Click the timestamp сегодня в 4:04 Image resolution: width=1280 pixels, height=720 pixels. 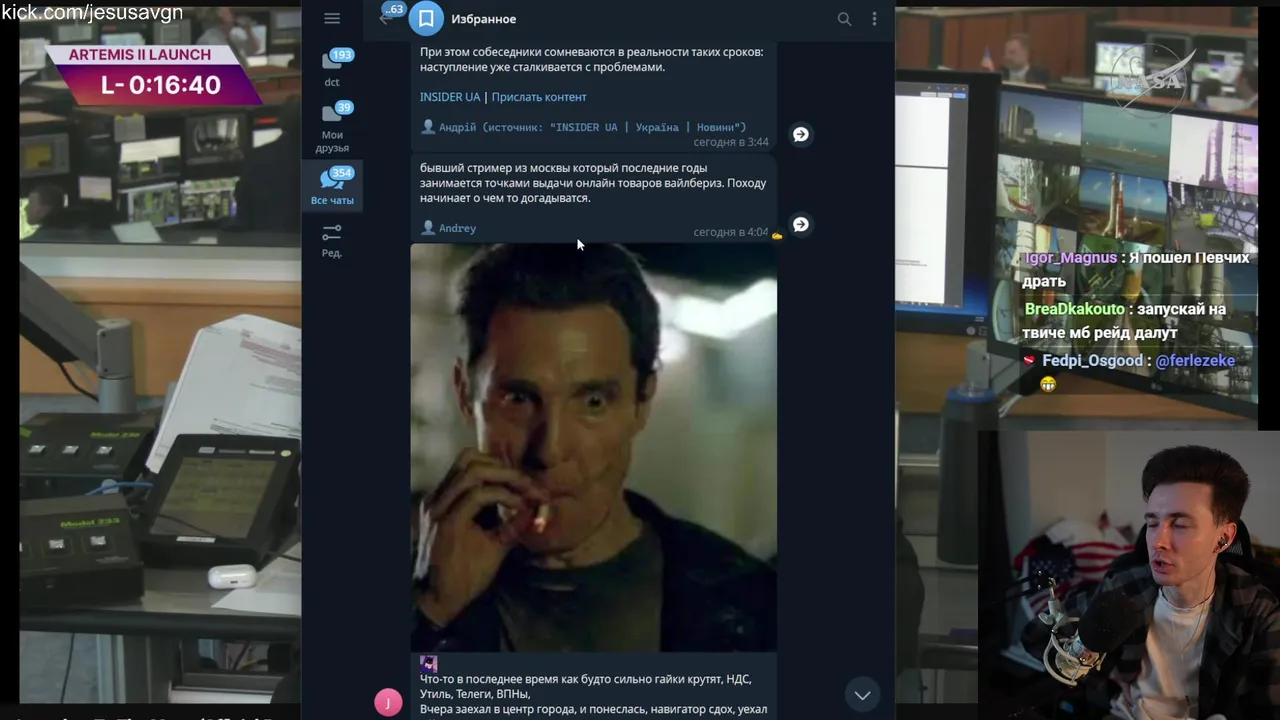point(731,232)
